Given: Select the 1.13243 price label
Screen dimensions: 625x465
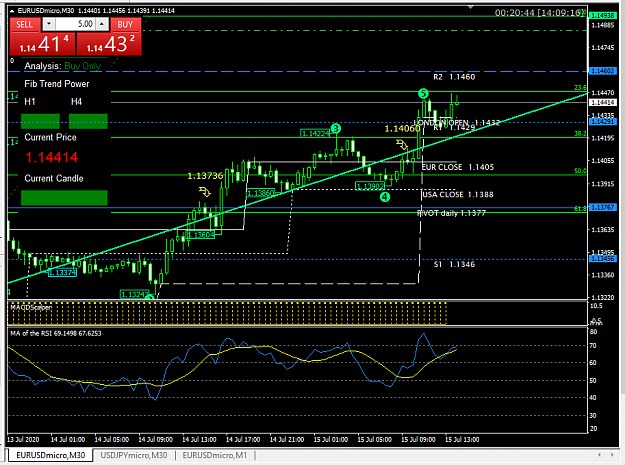Looking at the screenshot, I should [x=134, y=294].
